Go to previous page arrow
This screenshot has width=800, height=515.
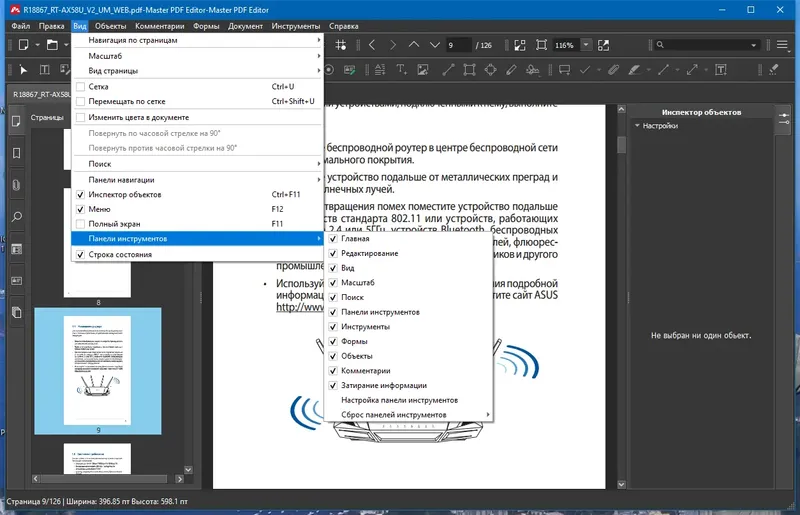(371, 45)
